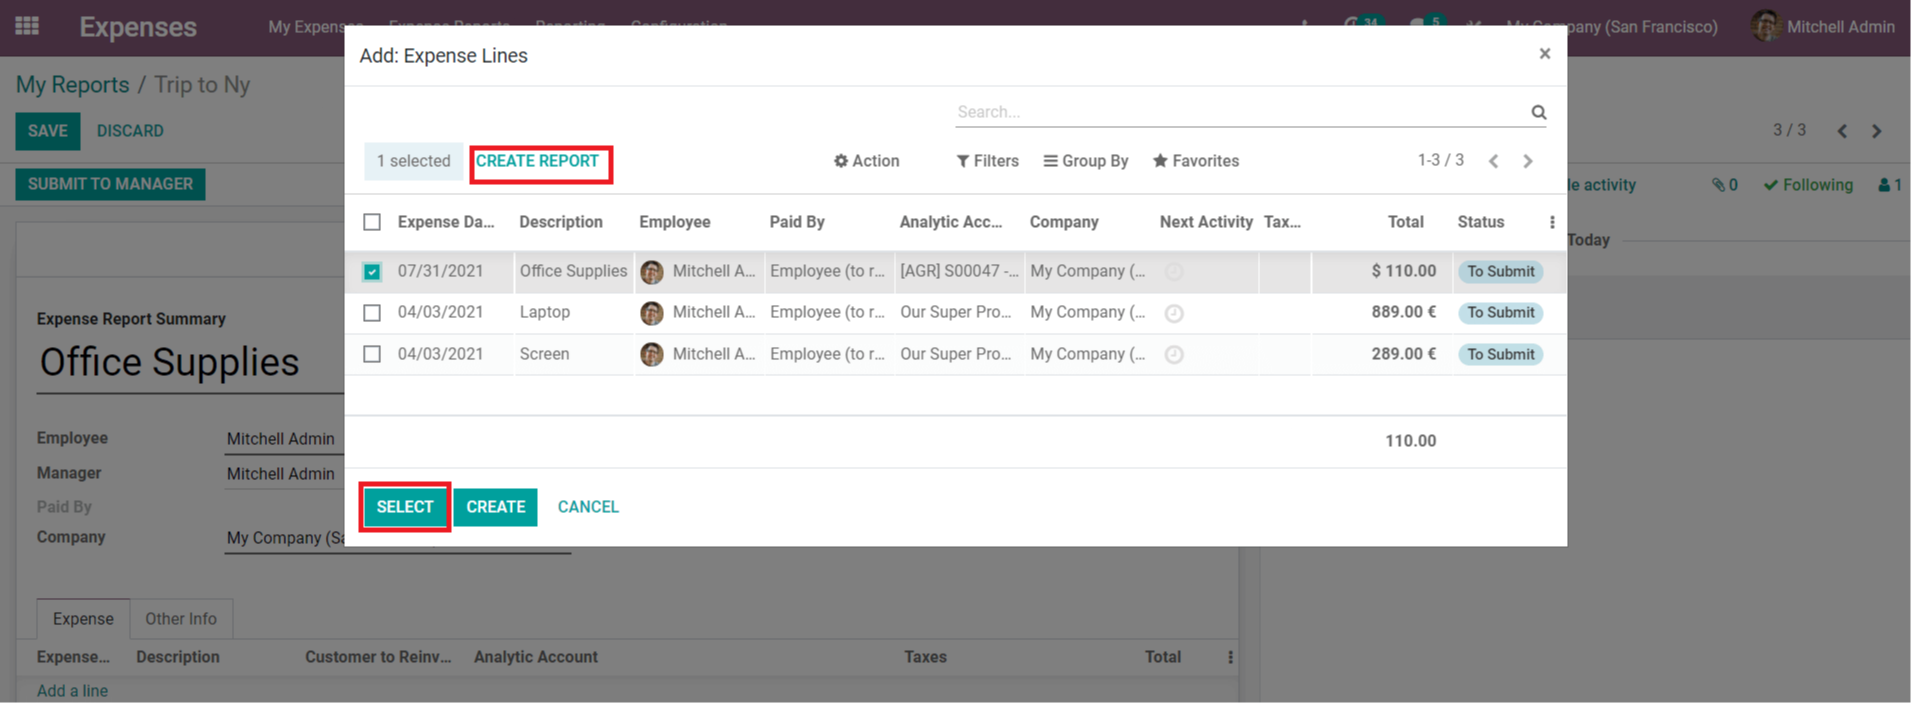Click DISCARD on the form

[130, 131]
